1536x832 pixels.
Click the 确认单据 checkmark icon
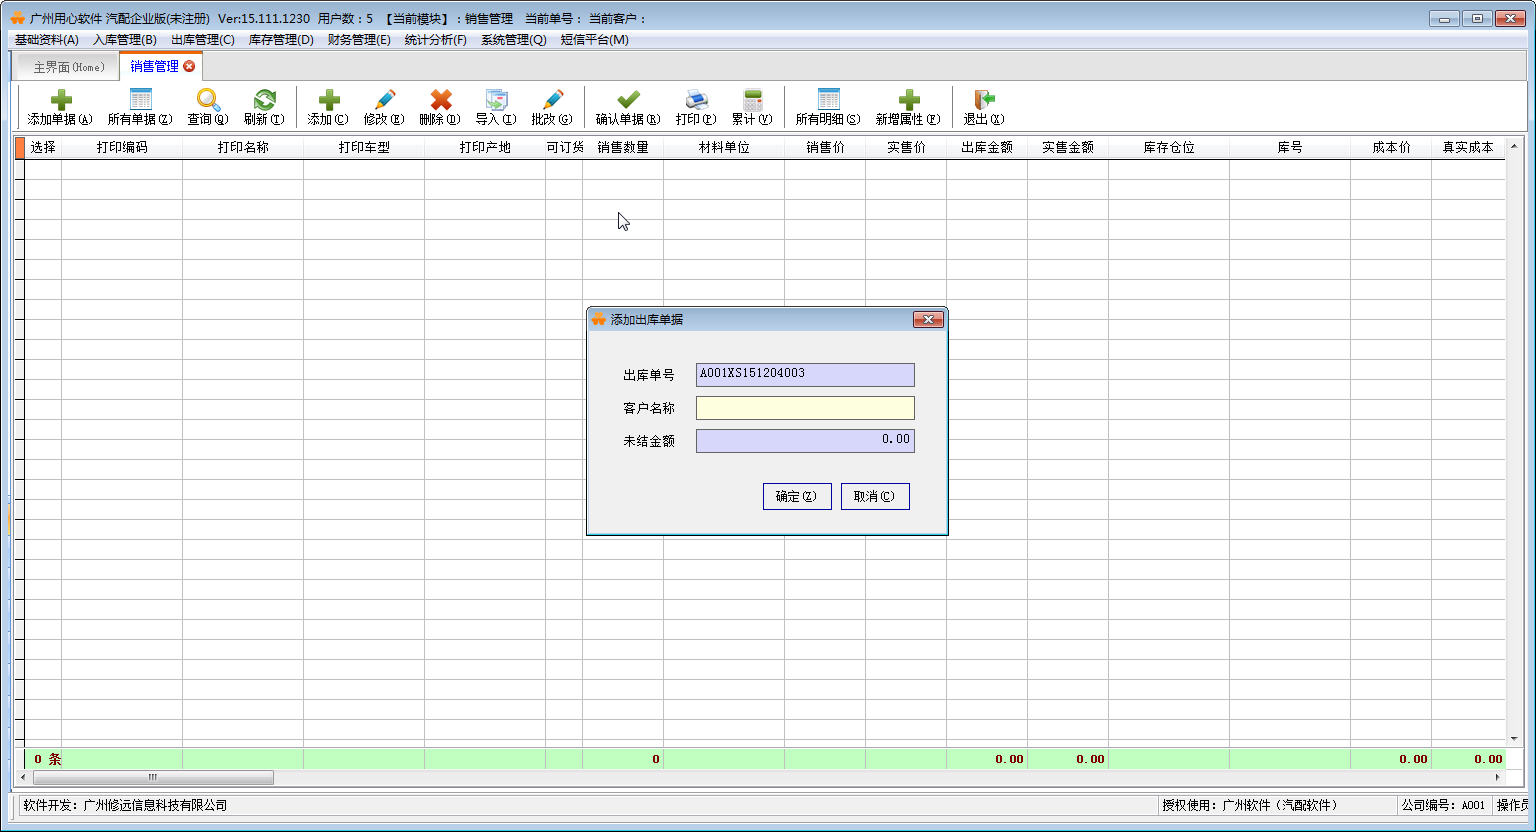coord(628,100)
